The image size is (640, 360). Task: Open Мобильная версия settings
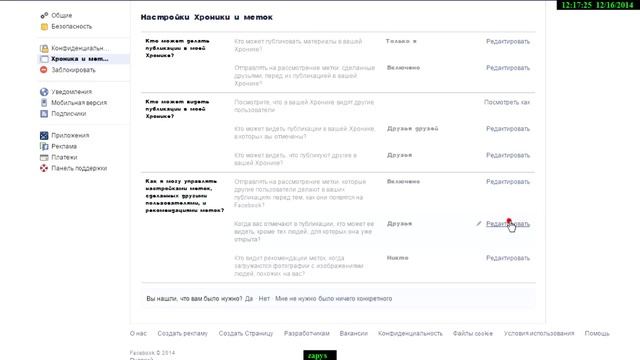[x=79, y=103]
